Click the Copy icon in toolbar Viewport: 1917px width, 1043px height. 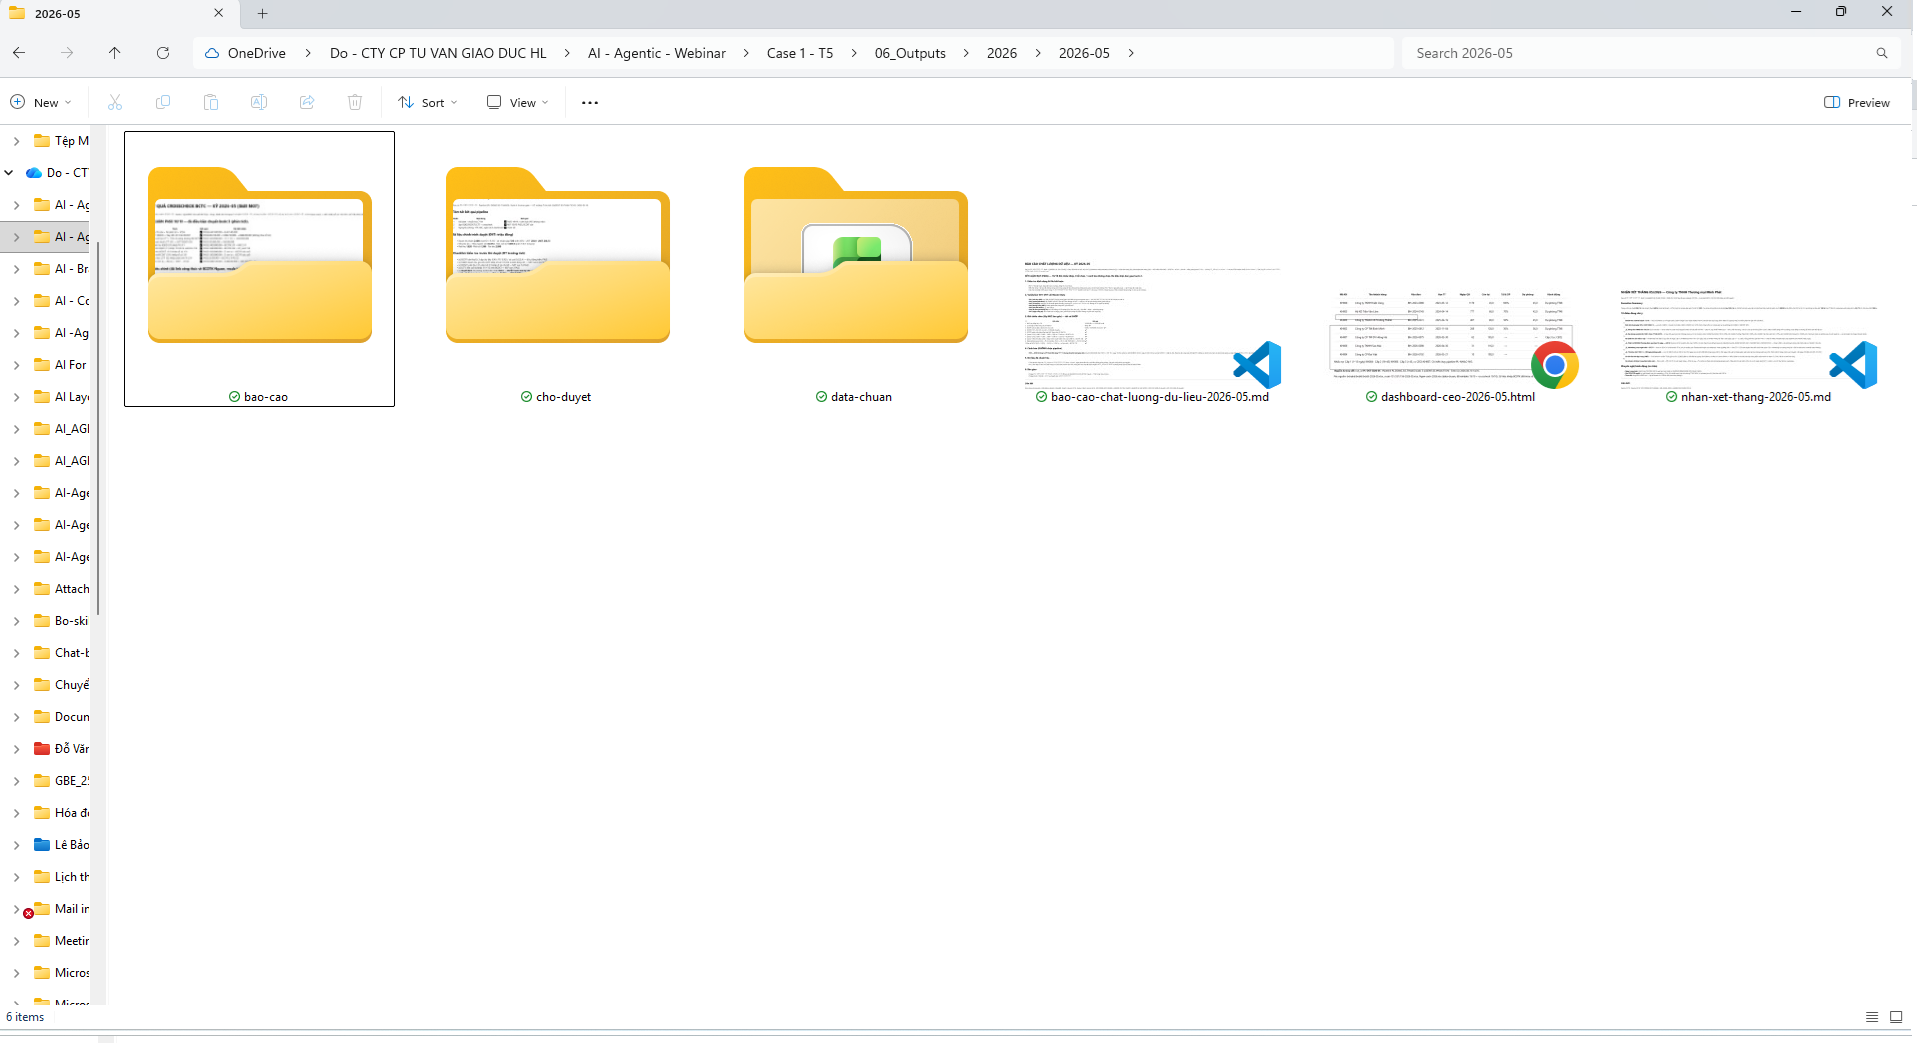[x=163, y=102]
